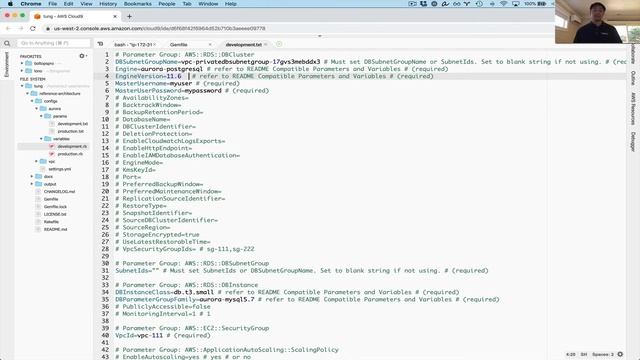Viewport: 640px width, 360px height.
Task: Collapse the variables folder
Action: [x=41, y=139]
